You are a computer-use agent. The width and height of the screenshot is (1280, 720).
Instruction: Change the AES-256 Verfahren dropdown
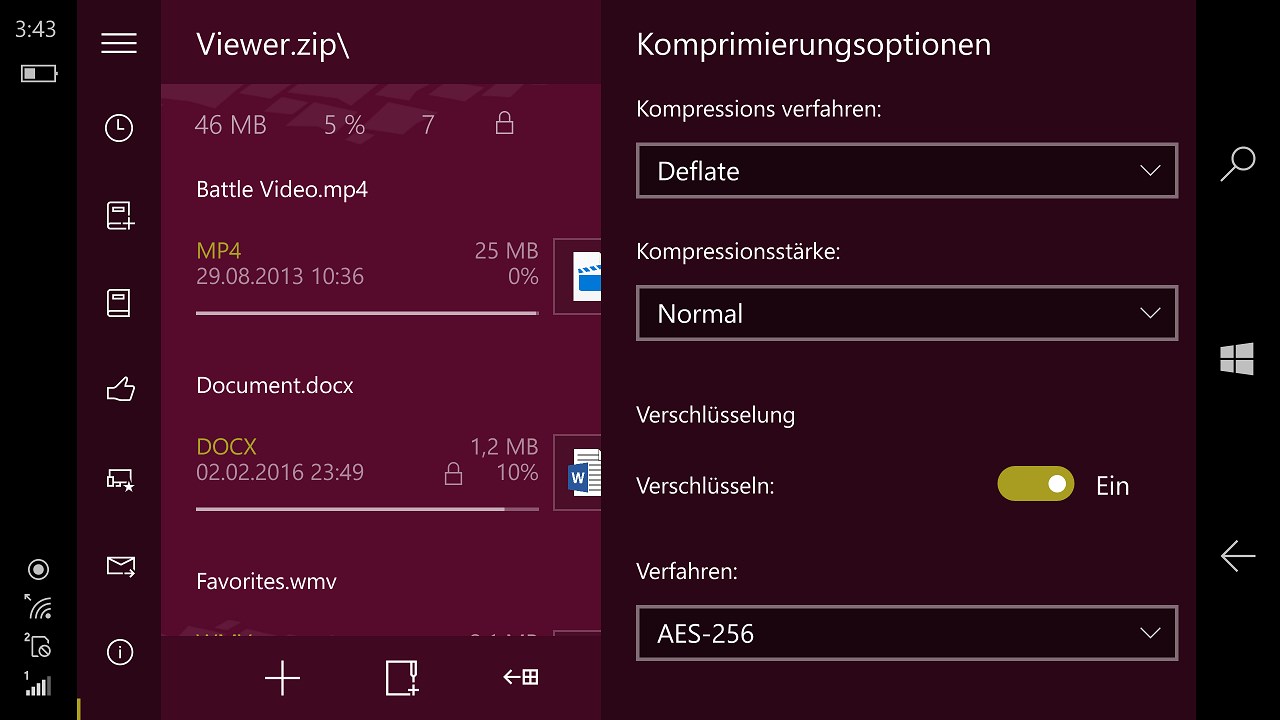coord(906,632)
